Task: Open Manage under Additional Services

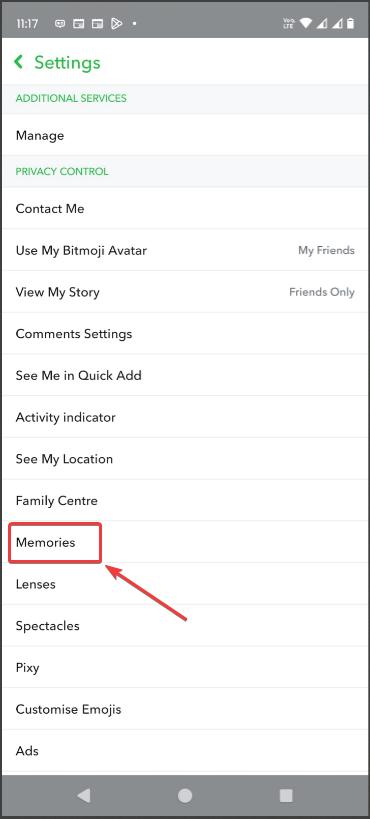Action: point(185,135)
